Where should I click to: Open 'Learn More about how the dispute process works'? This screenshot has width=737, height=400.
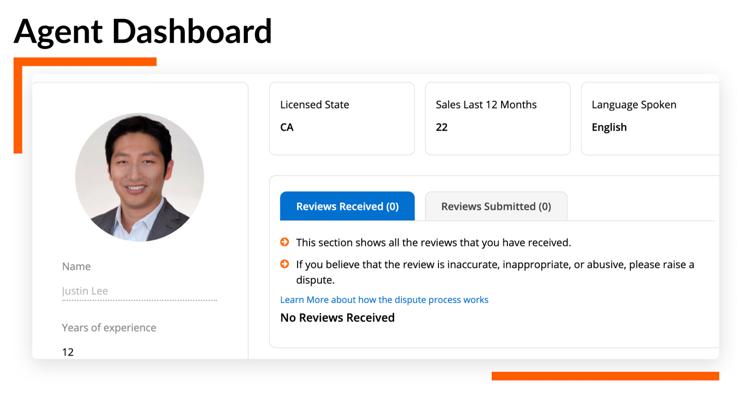point(384,299)
